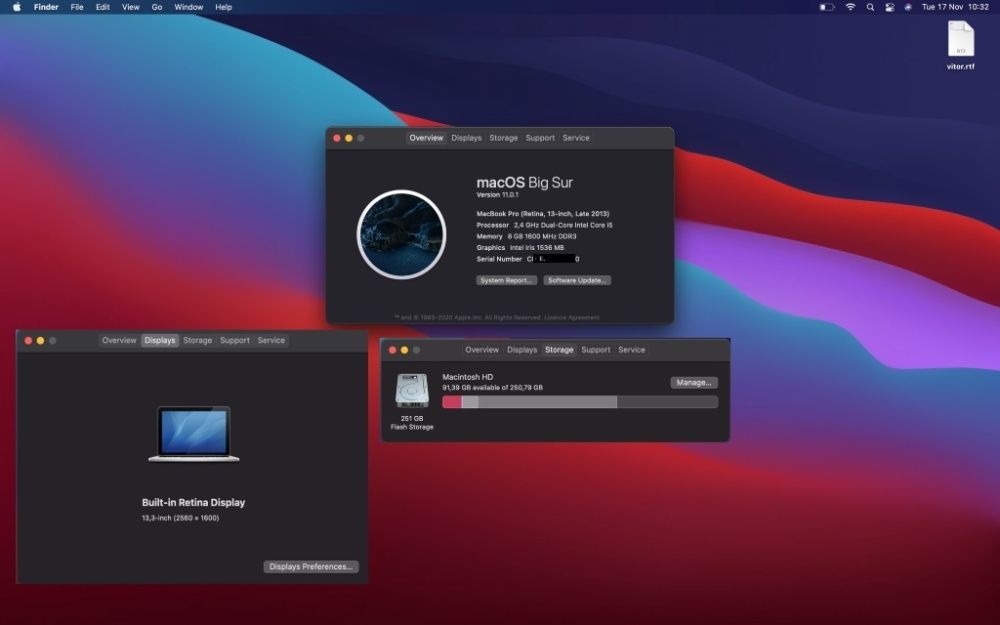Screen dimensions: 1000x625
Task: Click the "macOS Big Sur" title text
Action: pyautogui.click(x=524, y=183)
